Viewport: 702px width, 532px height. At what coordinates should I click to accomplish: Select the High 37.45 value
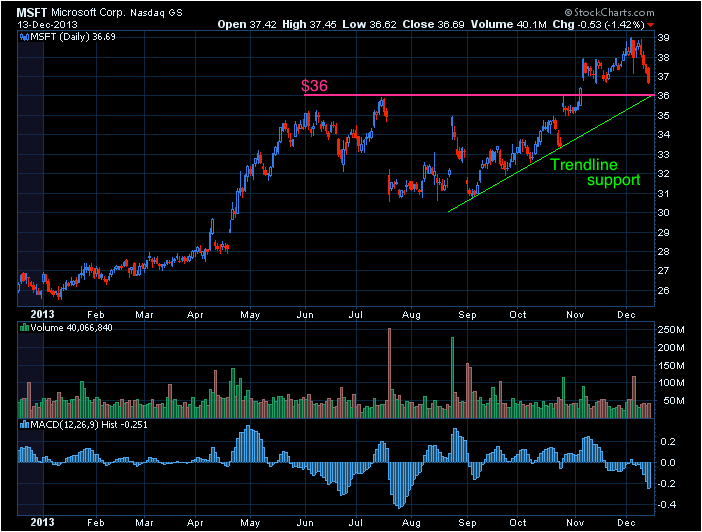click(309, 25)
